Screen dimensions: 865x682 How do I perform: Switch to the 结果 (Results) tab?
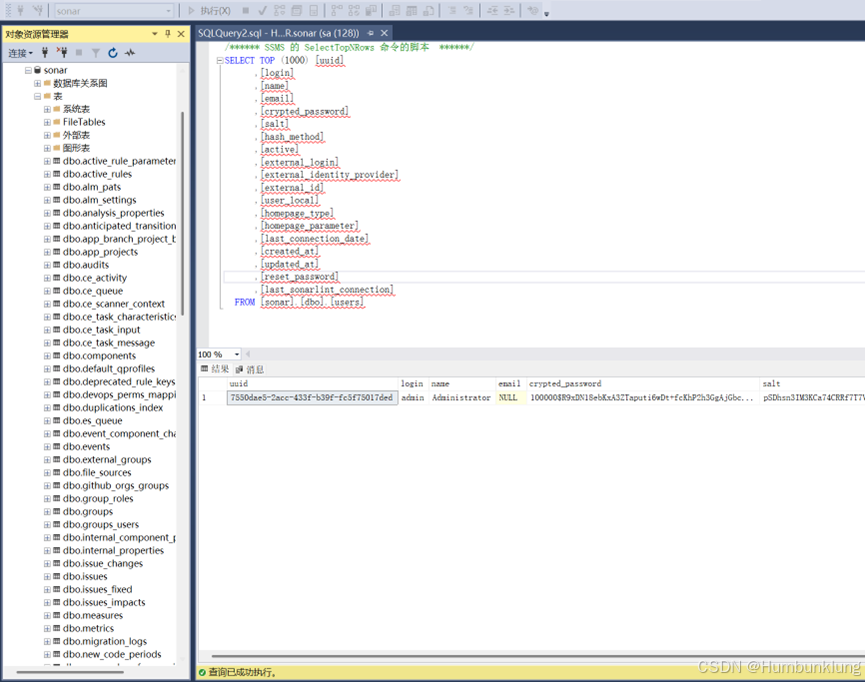coord(215,369)
